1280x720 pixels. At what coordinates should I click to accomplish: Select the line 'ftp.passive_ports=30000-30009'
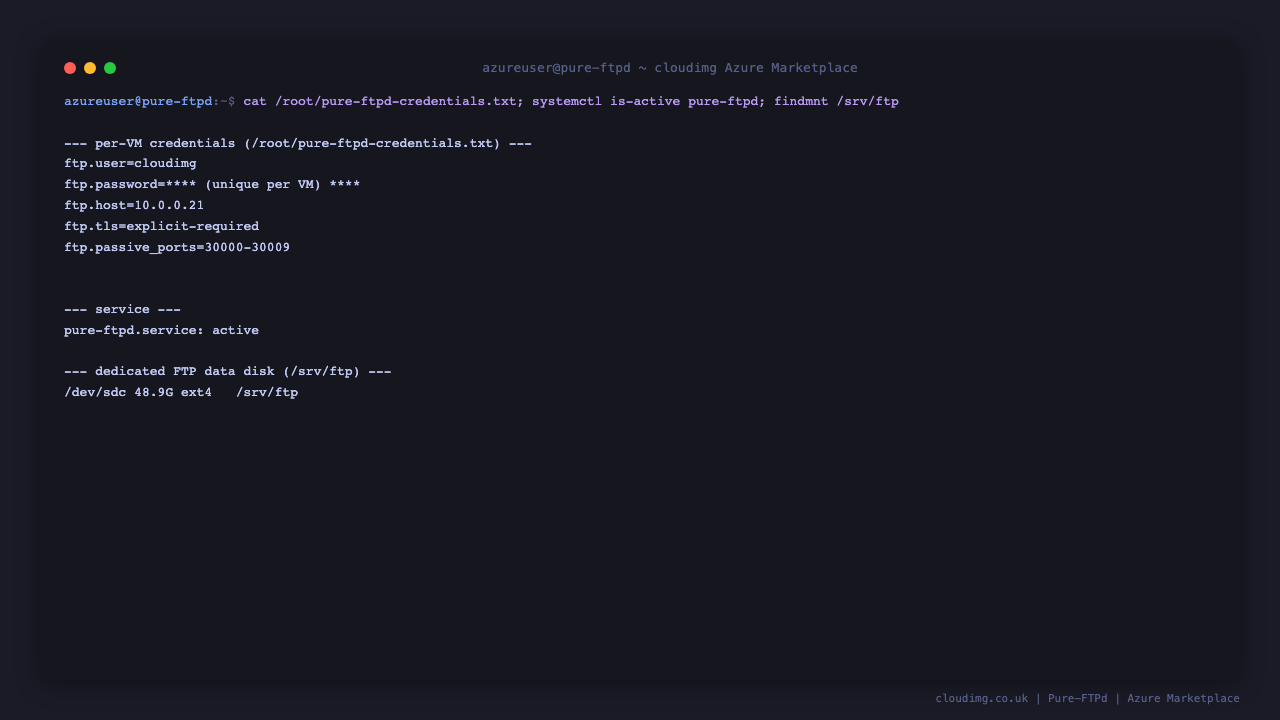(177, 247)
